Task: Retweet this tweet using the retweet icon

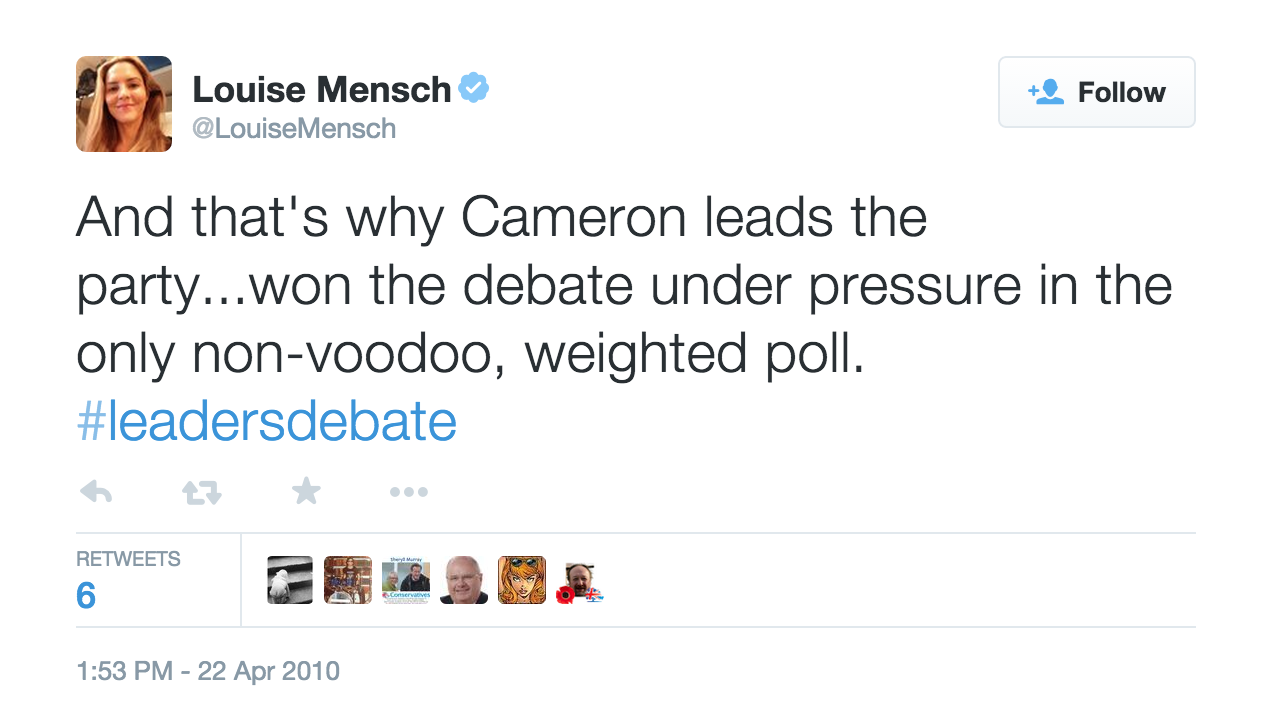Action: point(201,491)
